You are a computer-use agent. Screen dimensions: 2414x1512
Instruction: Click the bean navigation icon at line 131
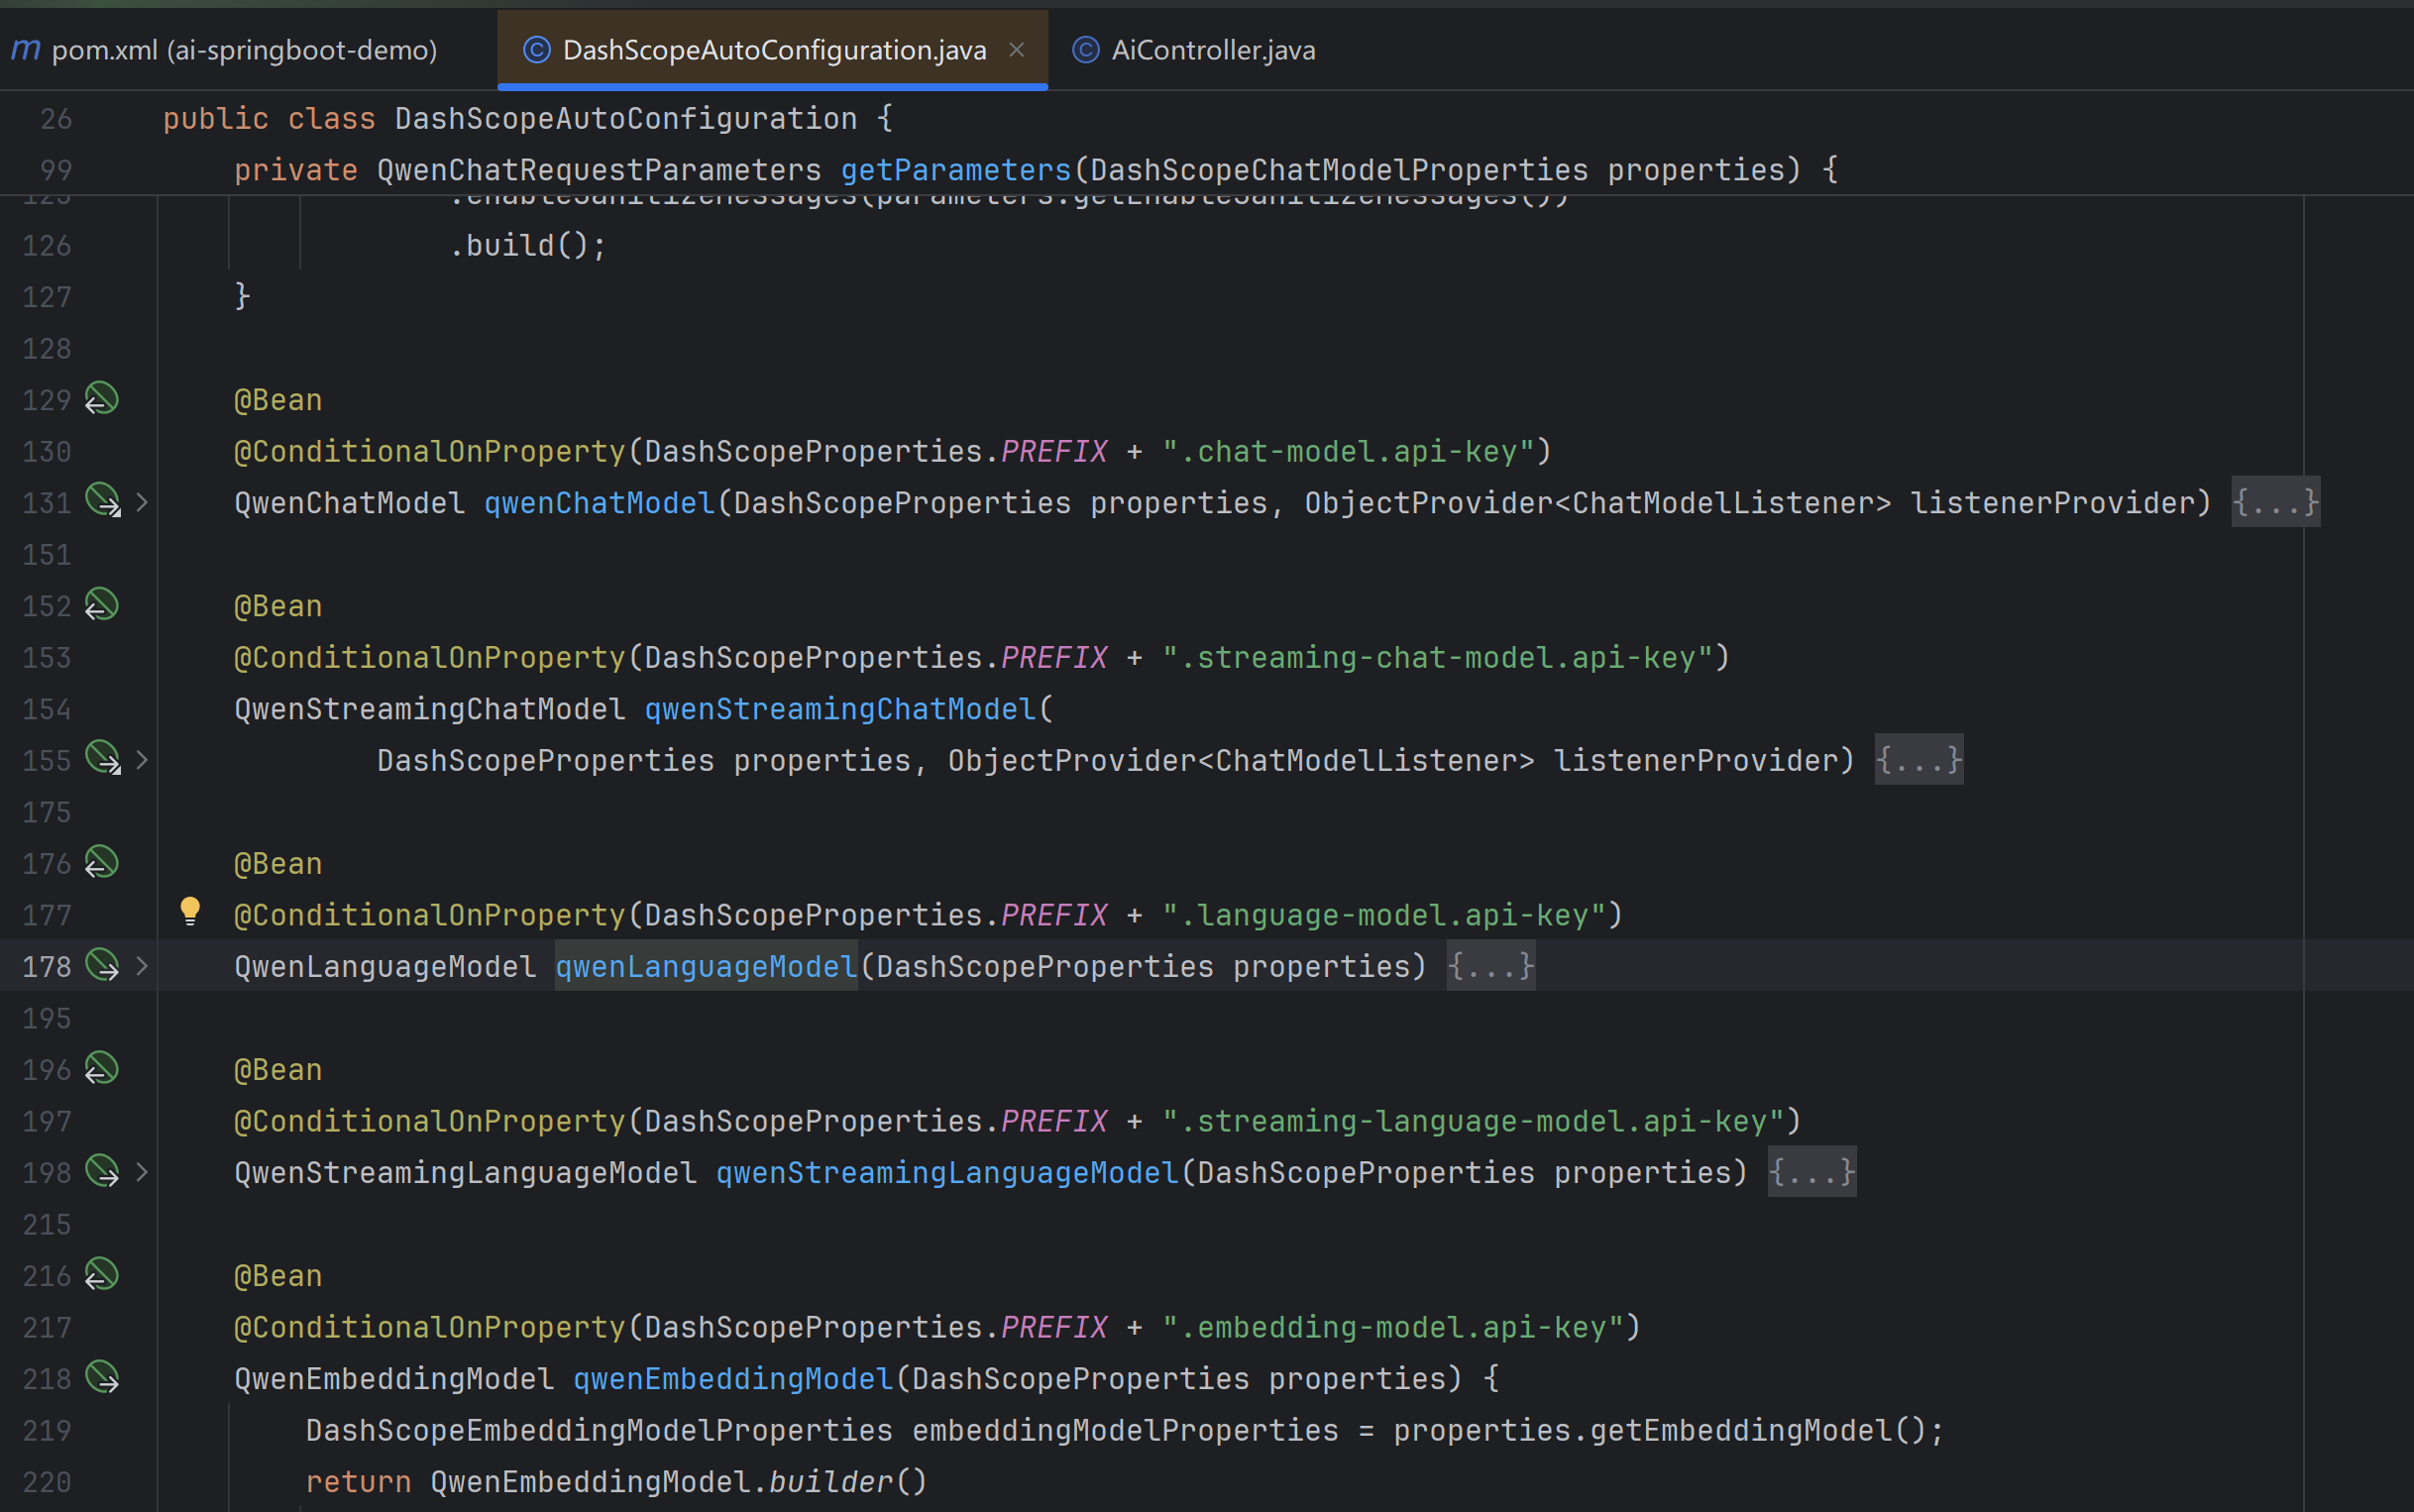pyautogui.click(x=102, y=500)
